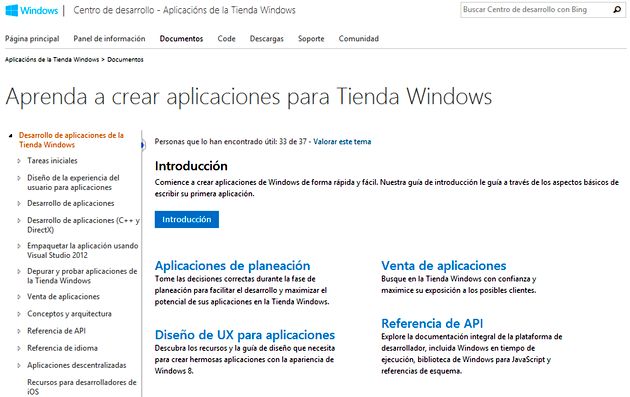Select Empaquetar la aplicación usando Visual Studio 2012
This screenshot has width=630, height=397.
82,250
